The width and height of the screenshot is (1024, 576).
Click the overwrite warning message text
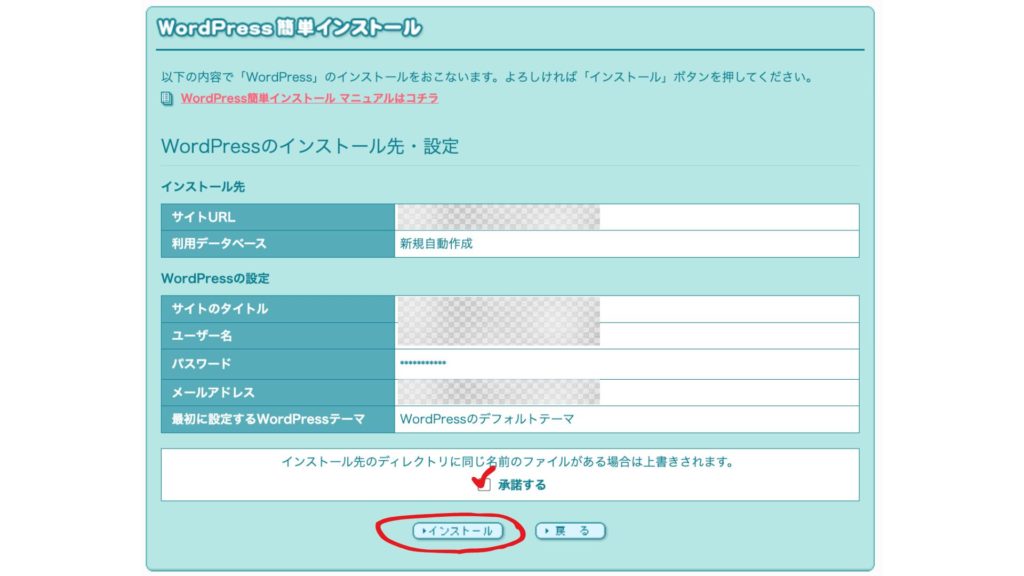pos(508,462)
